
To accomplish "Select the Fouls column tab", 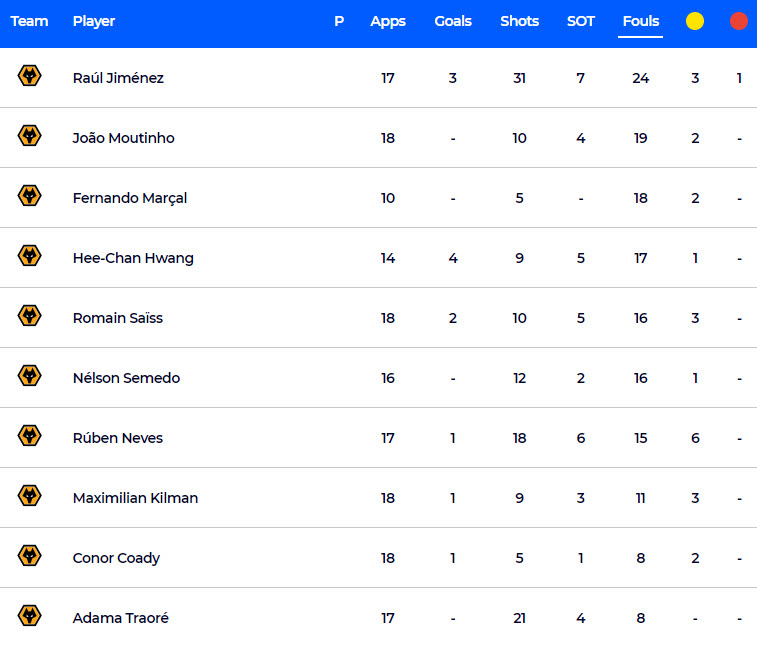I will coord(641,21).
